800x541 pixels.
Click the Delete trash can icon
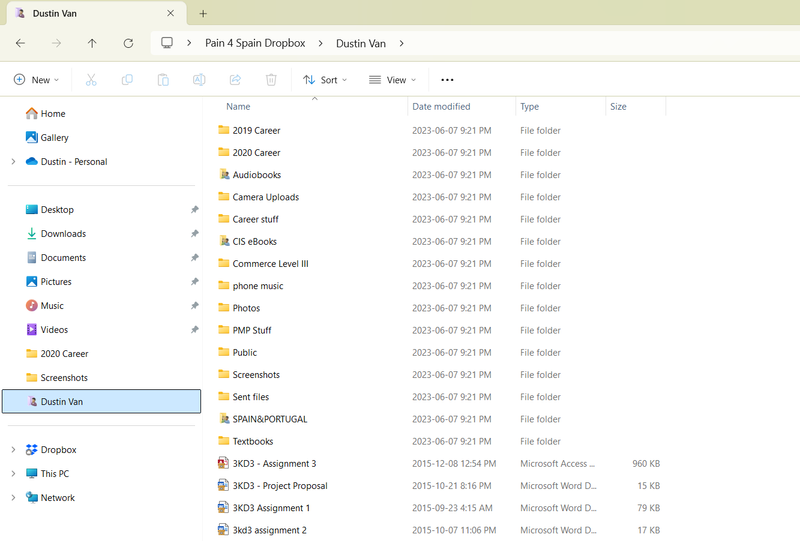[x=271, y=80]
